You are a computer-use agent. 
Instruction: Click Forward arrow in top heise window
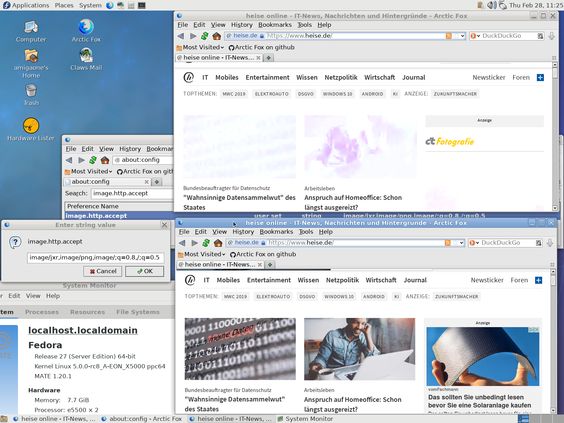[193, 36]
